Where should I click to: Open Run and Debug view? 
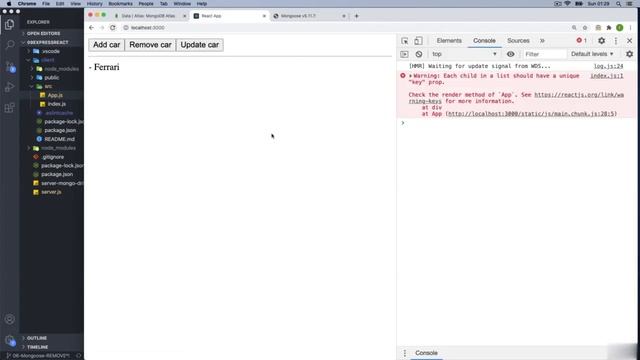coord(10,87)
